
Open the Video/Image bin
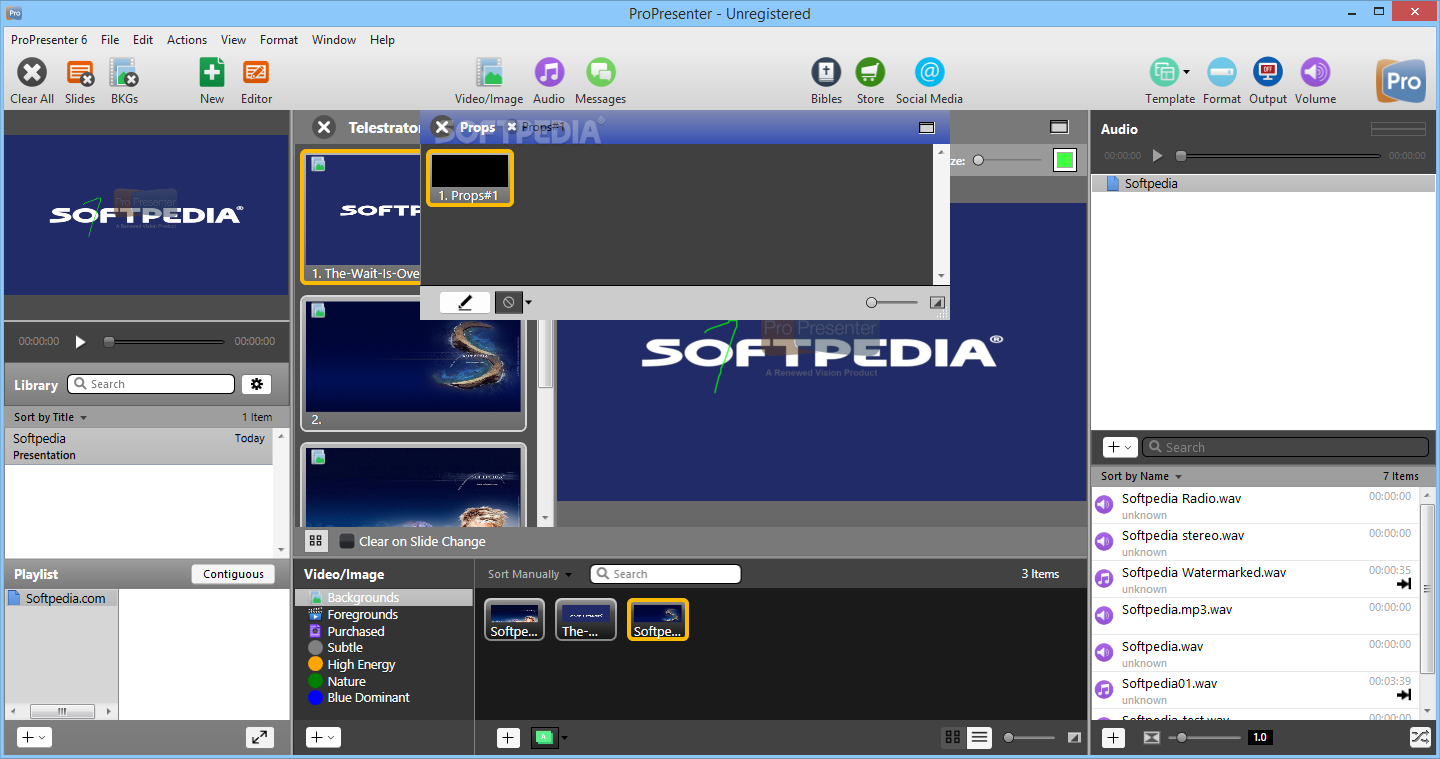coord(489,73)
